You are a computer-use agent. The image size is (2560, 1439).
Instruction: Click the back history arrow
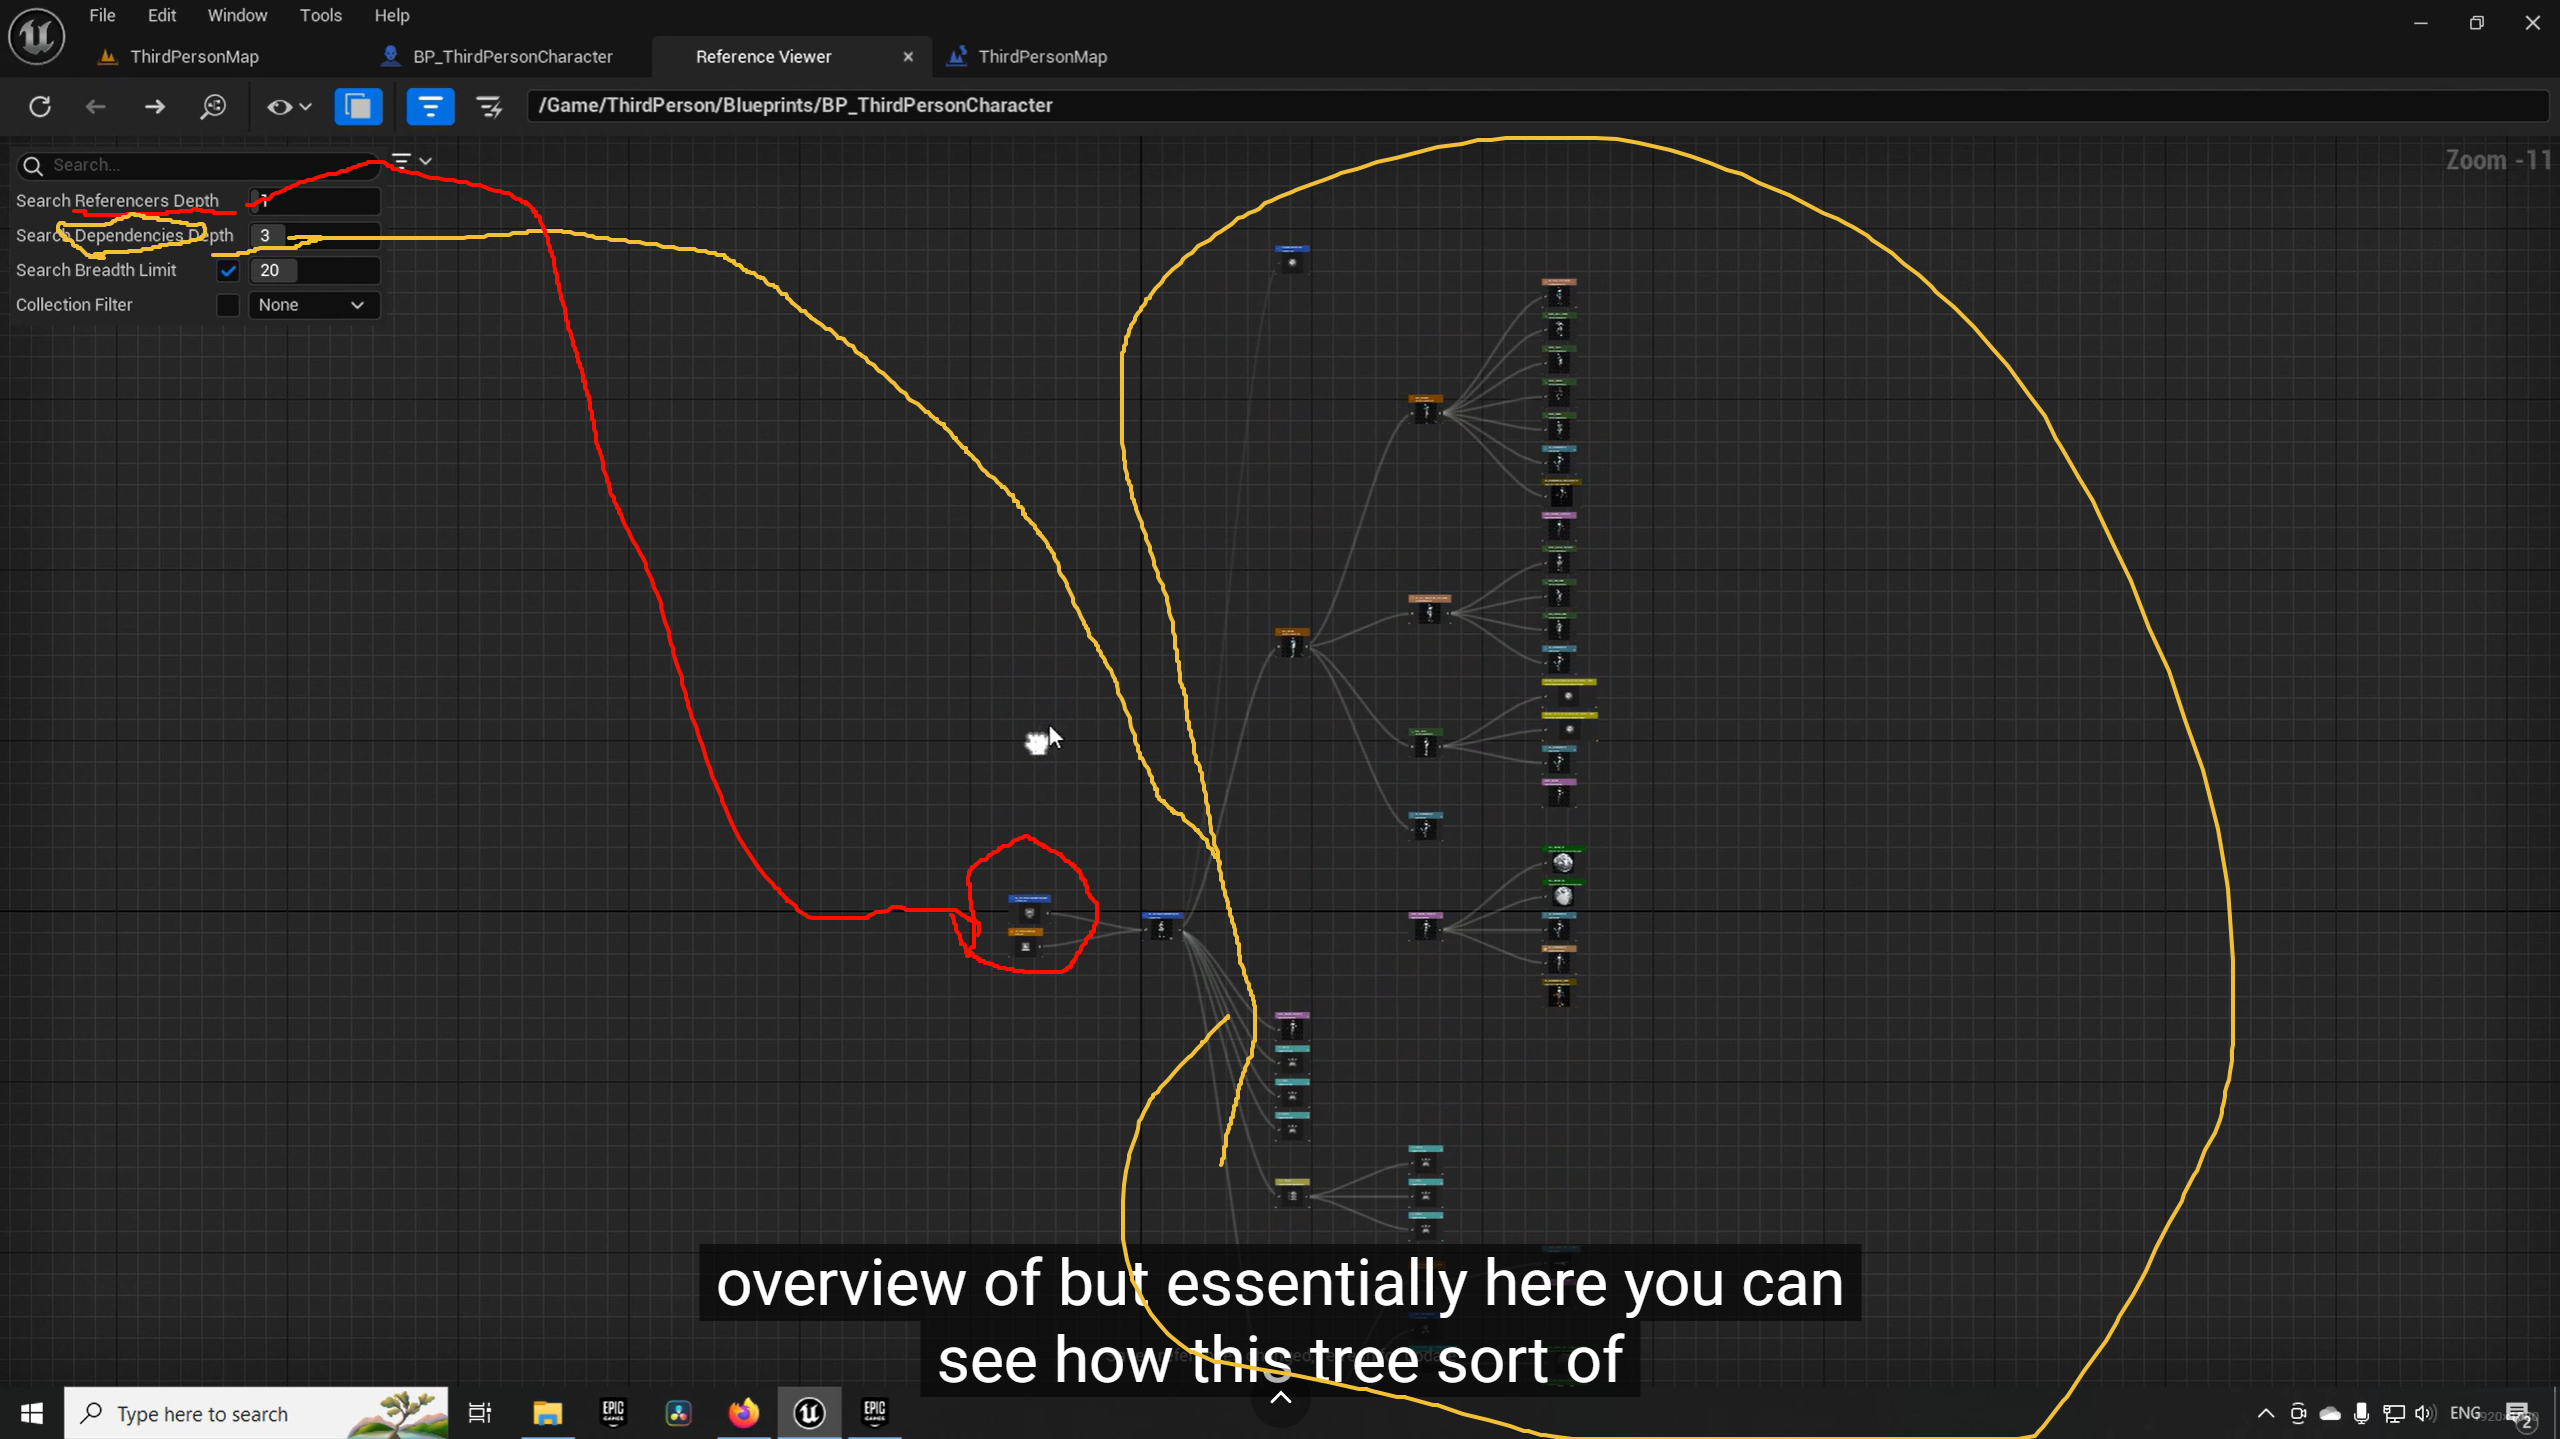[96, 106]
